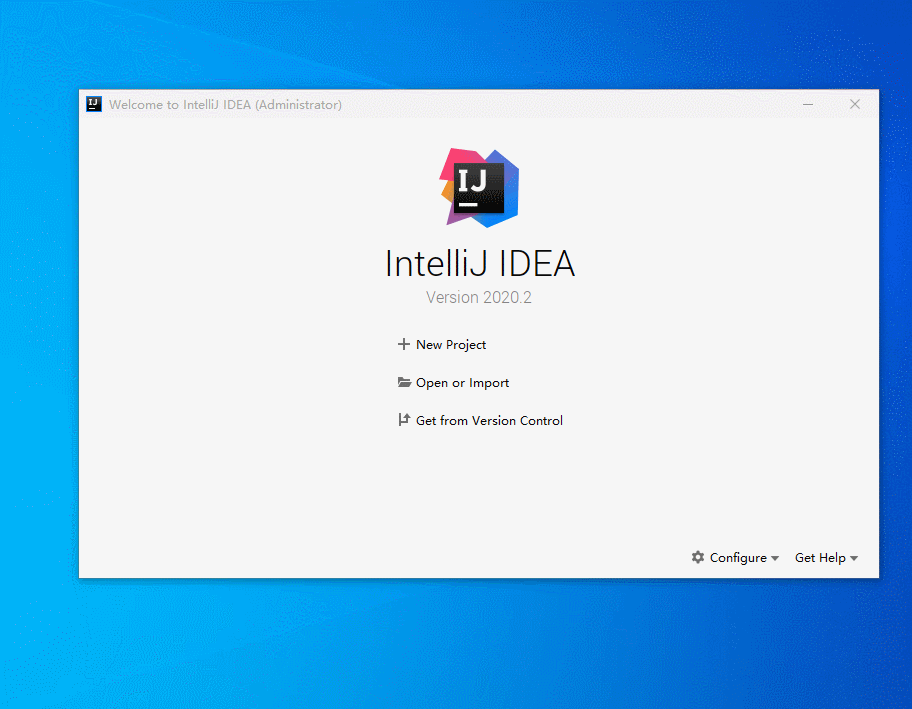The width and height of the screenshot is (912, 709).
Task: Click the large IntelliJ IDEA logo
Action: [x=479, y=188]
